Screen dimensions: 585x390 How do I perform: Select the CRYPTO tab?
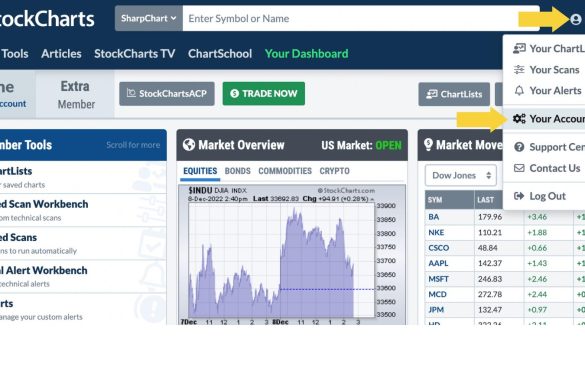coord(334,171)
